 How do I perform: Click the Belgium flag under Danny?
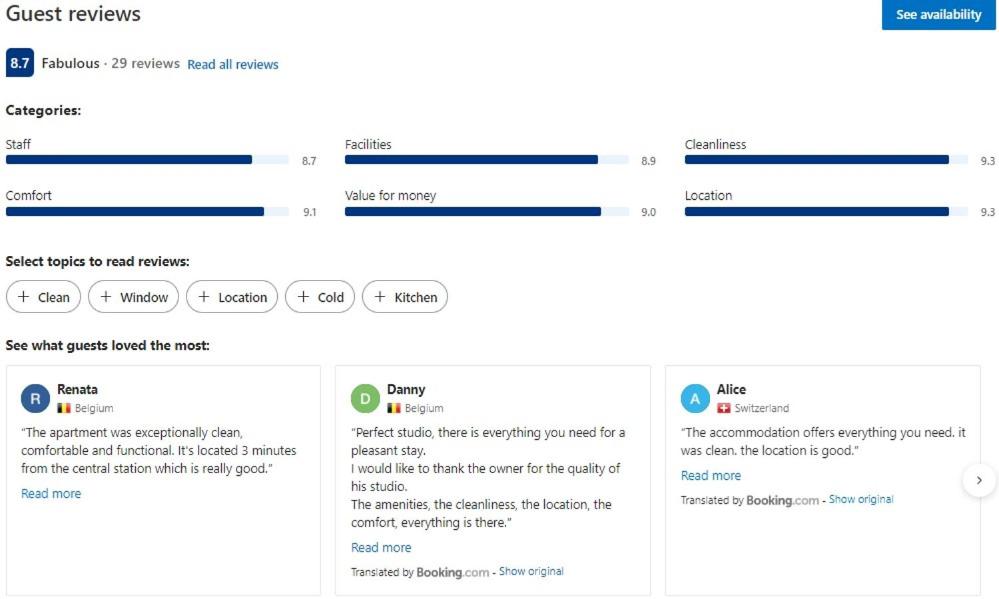[394, 408]
